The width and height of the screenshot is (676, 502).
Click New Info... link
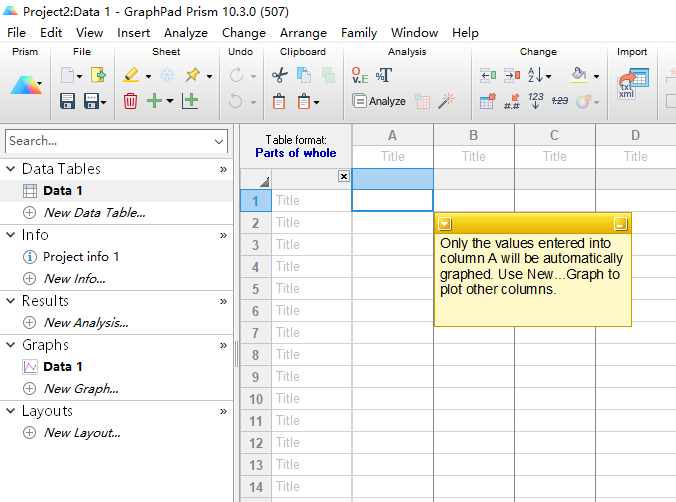click(x=75, y=279)
